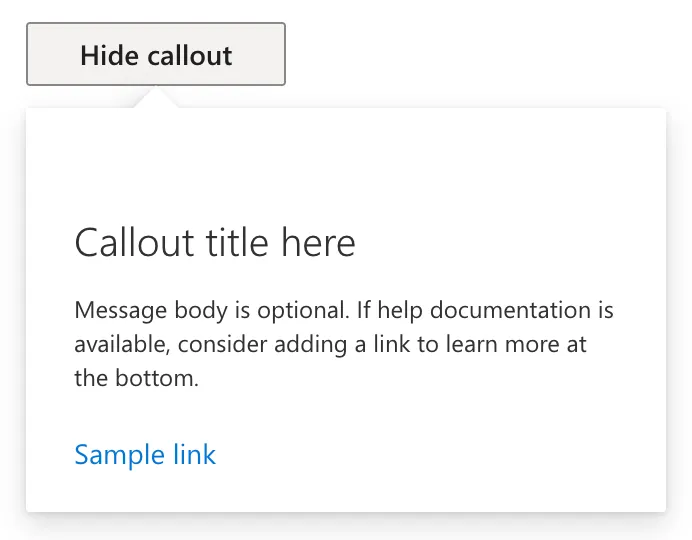Screen dimensions: 692x540
Task: Click the empty space below Sample link
Action: [345, 492]
